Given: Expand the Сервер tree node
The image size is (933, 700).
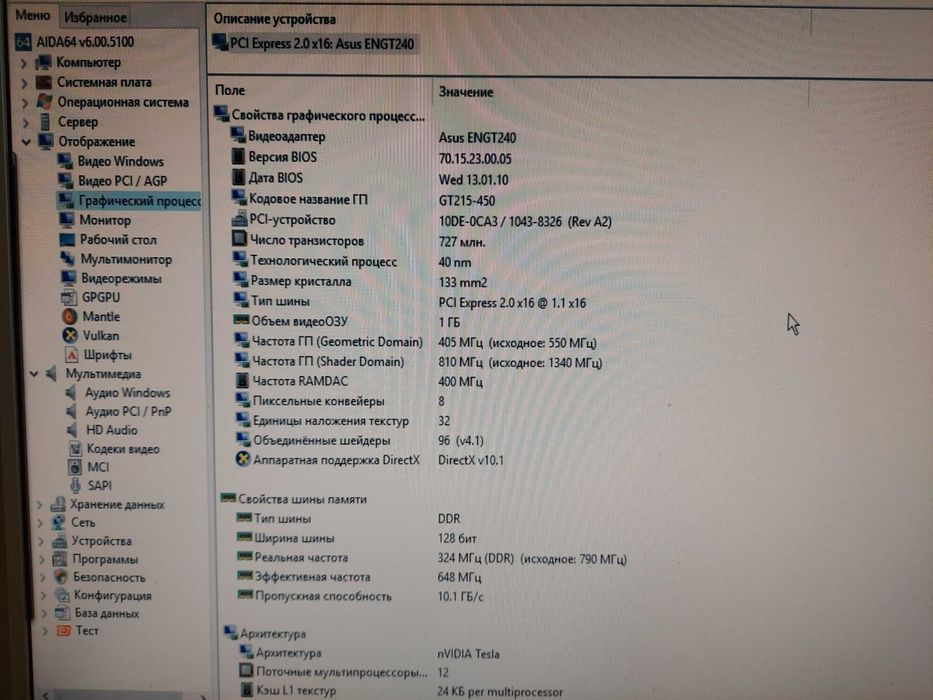Looking at the screenshot, I should (26, 123).
